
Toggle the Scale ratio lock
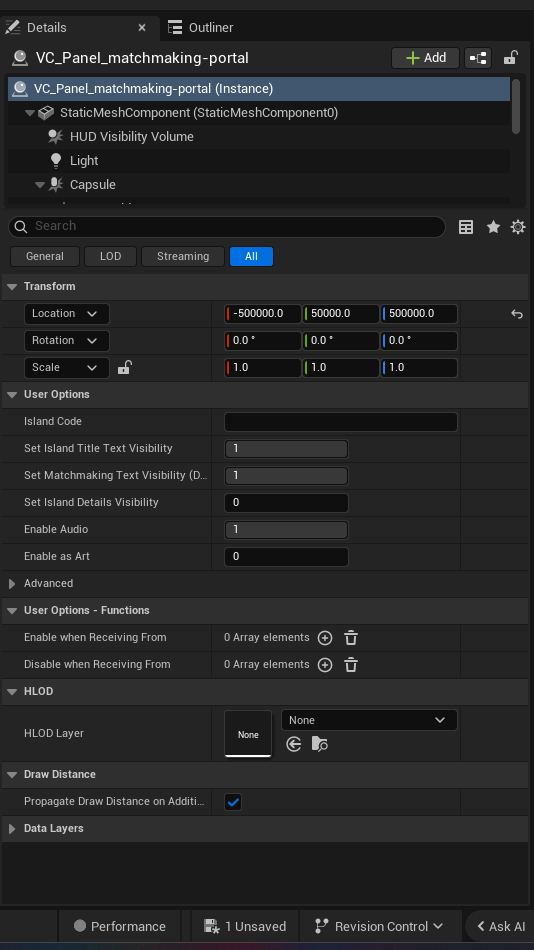click(124, 367)
